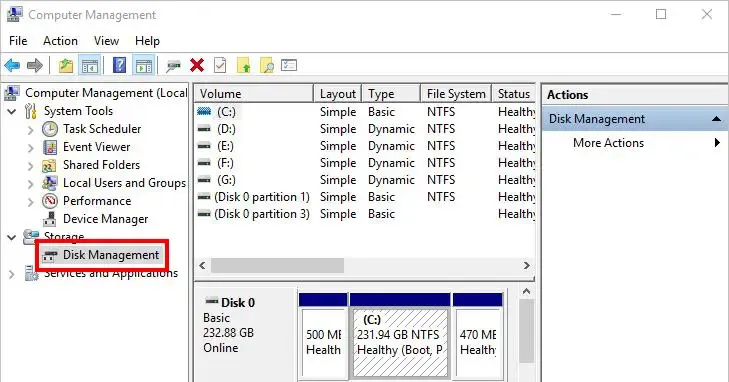
Task: Toggle Show/Hide Console Tree toolbar icon
Action: click(90, 66)
